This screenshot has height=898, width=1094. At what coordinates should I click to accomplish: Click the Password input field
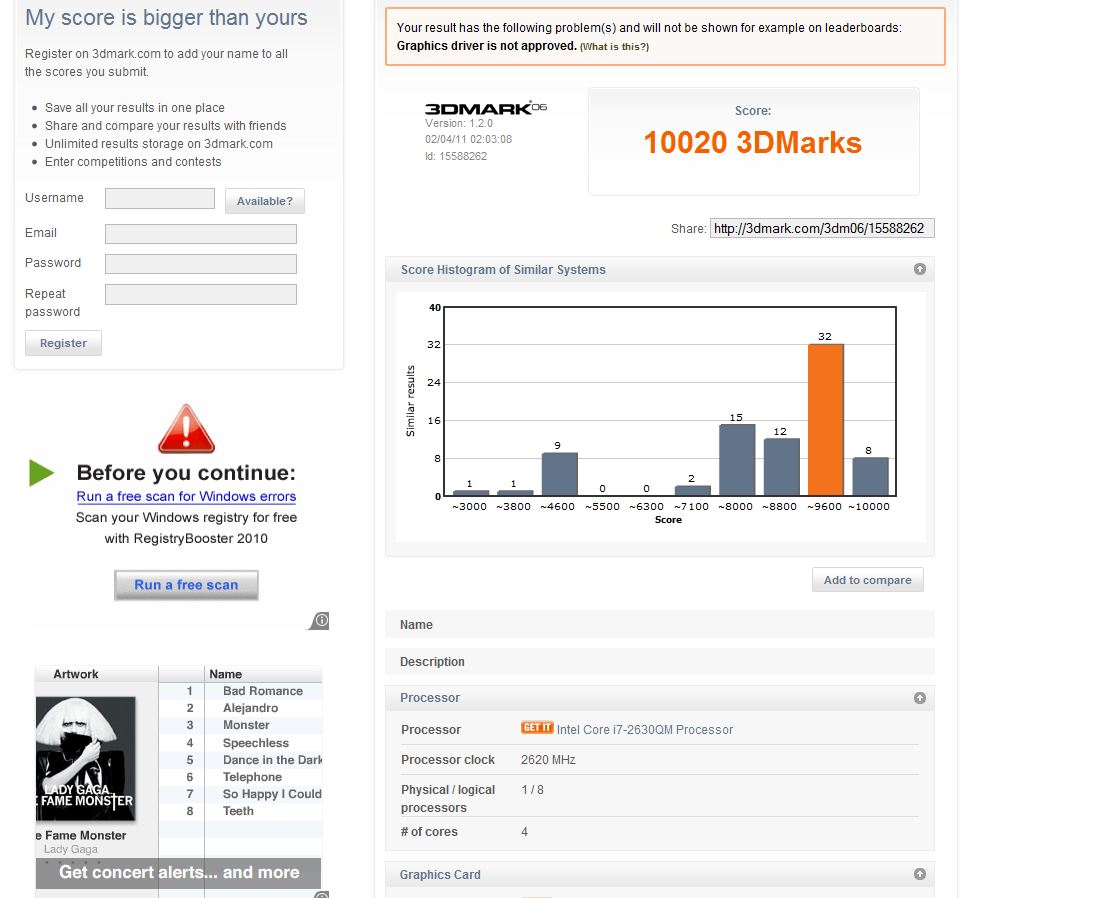[201, 264]
